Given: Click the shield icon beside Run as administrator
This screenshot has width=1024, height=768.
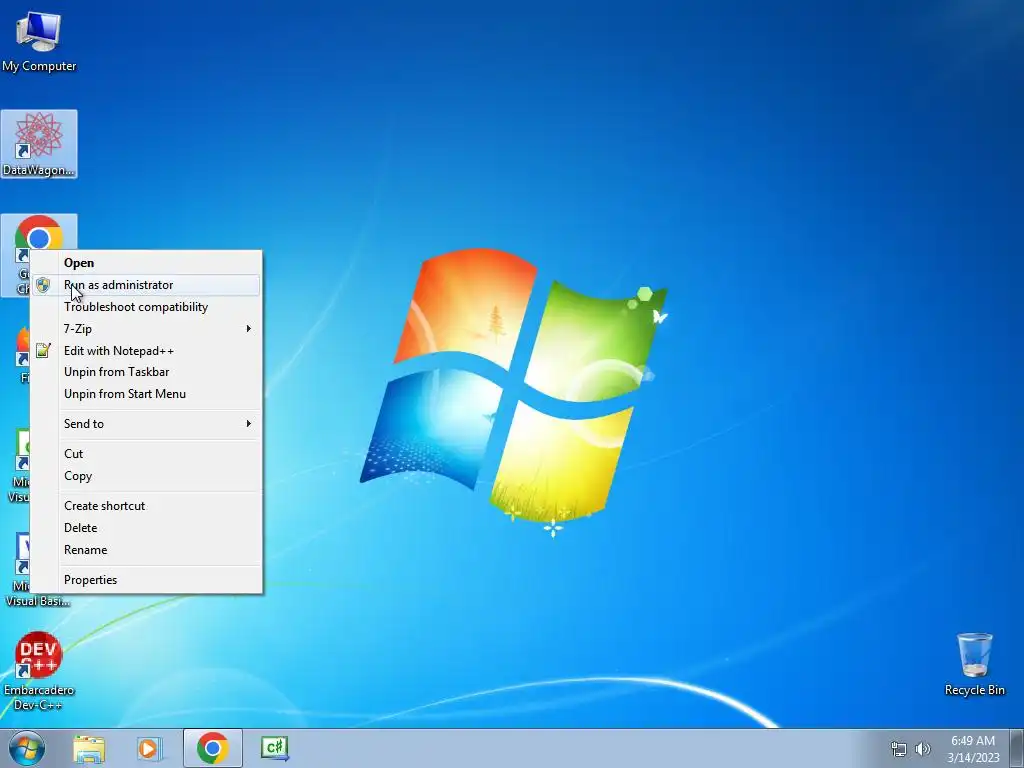Looking at the screenshot, I should (x=43, y=285).
